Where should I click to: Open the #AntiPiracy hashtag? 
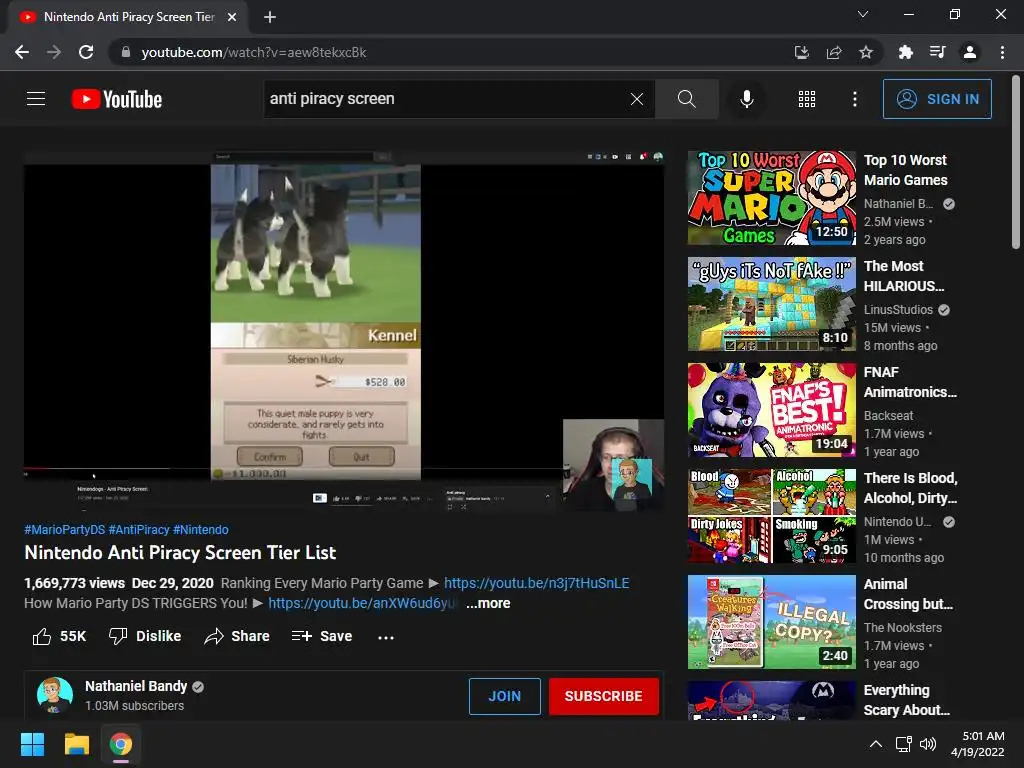(x=139, y=530)
